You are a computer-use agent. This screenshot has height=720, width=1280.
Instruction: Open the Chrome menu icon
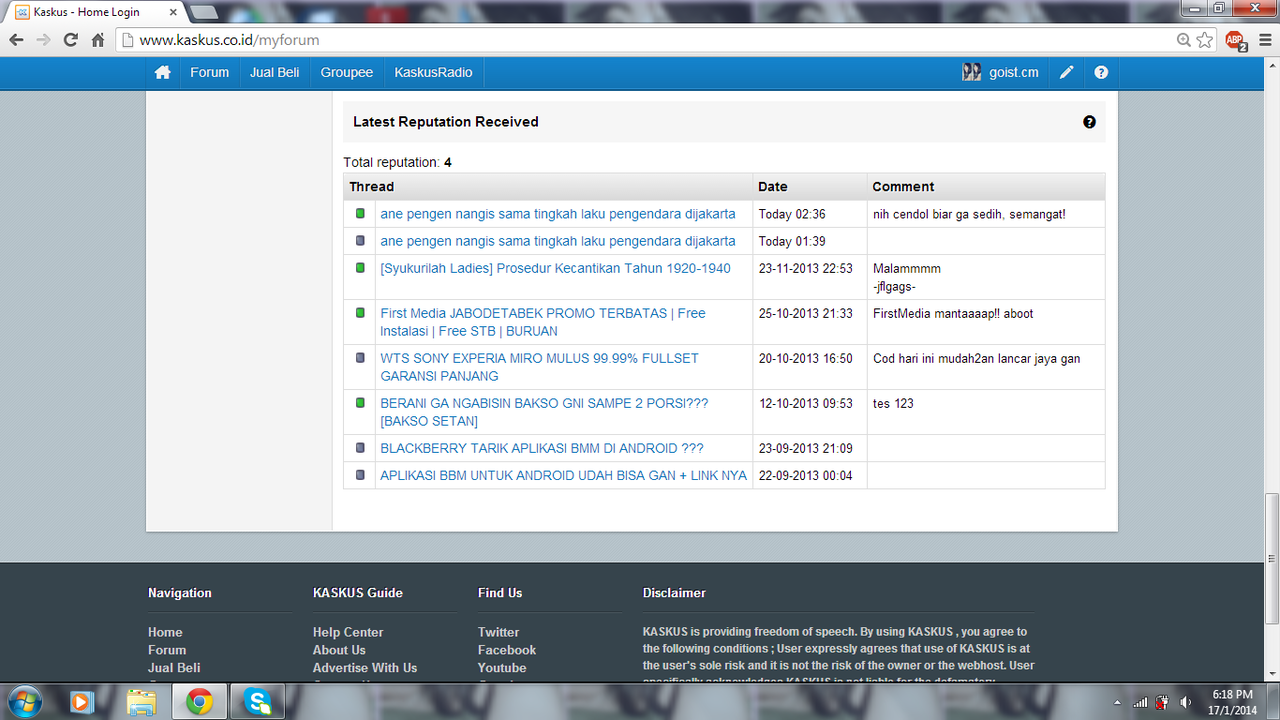point(1264,40)
